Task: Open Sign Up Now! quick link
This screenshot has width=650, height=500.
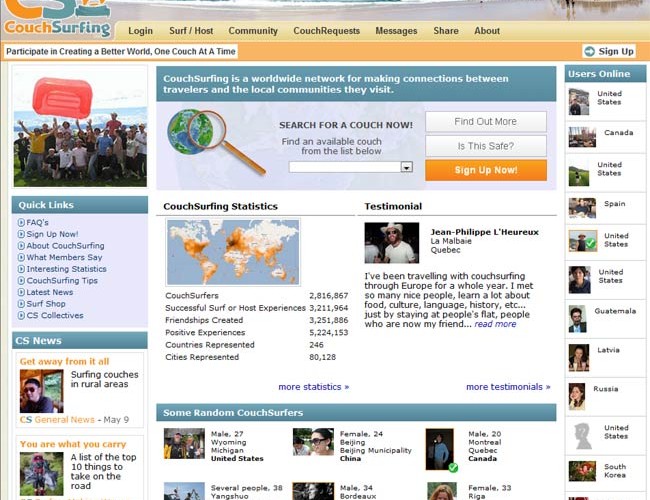Action: [52, 234]
